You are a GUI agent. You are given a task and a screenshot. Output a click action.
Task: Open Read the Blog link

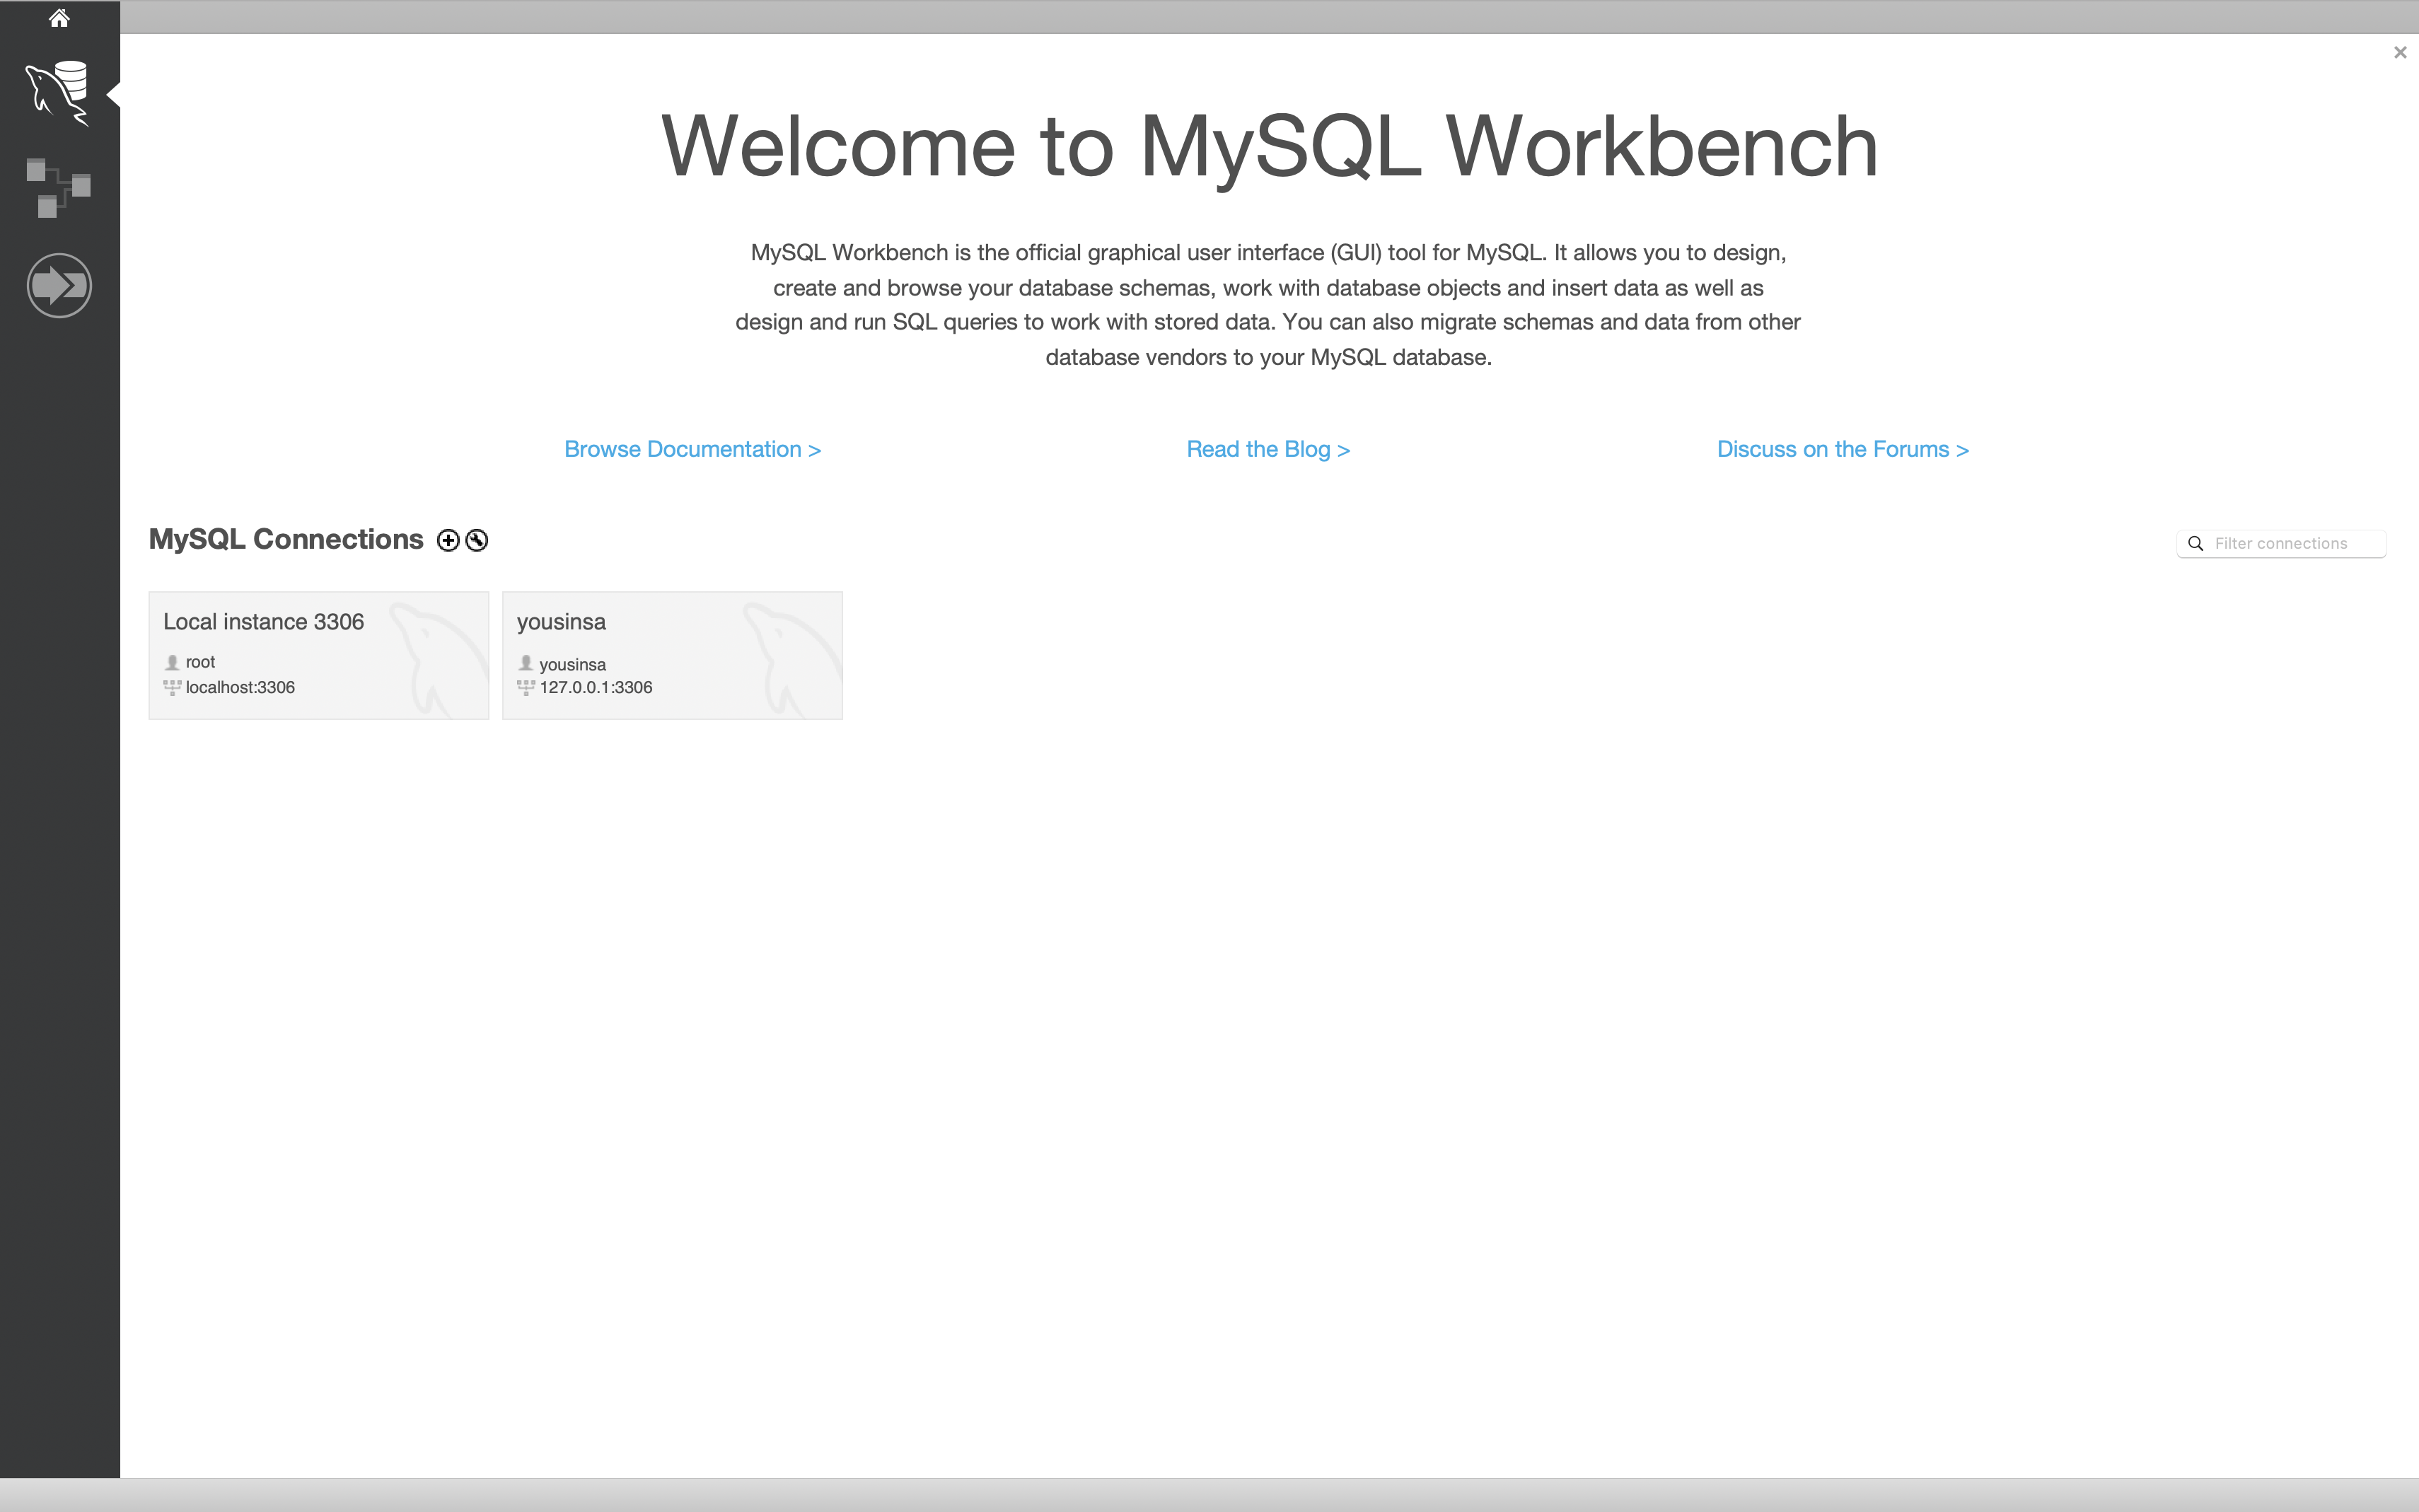point(1268,449)
